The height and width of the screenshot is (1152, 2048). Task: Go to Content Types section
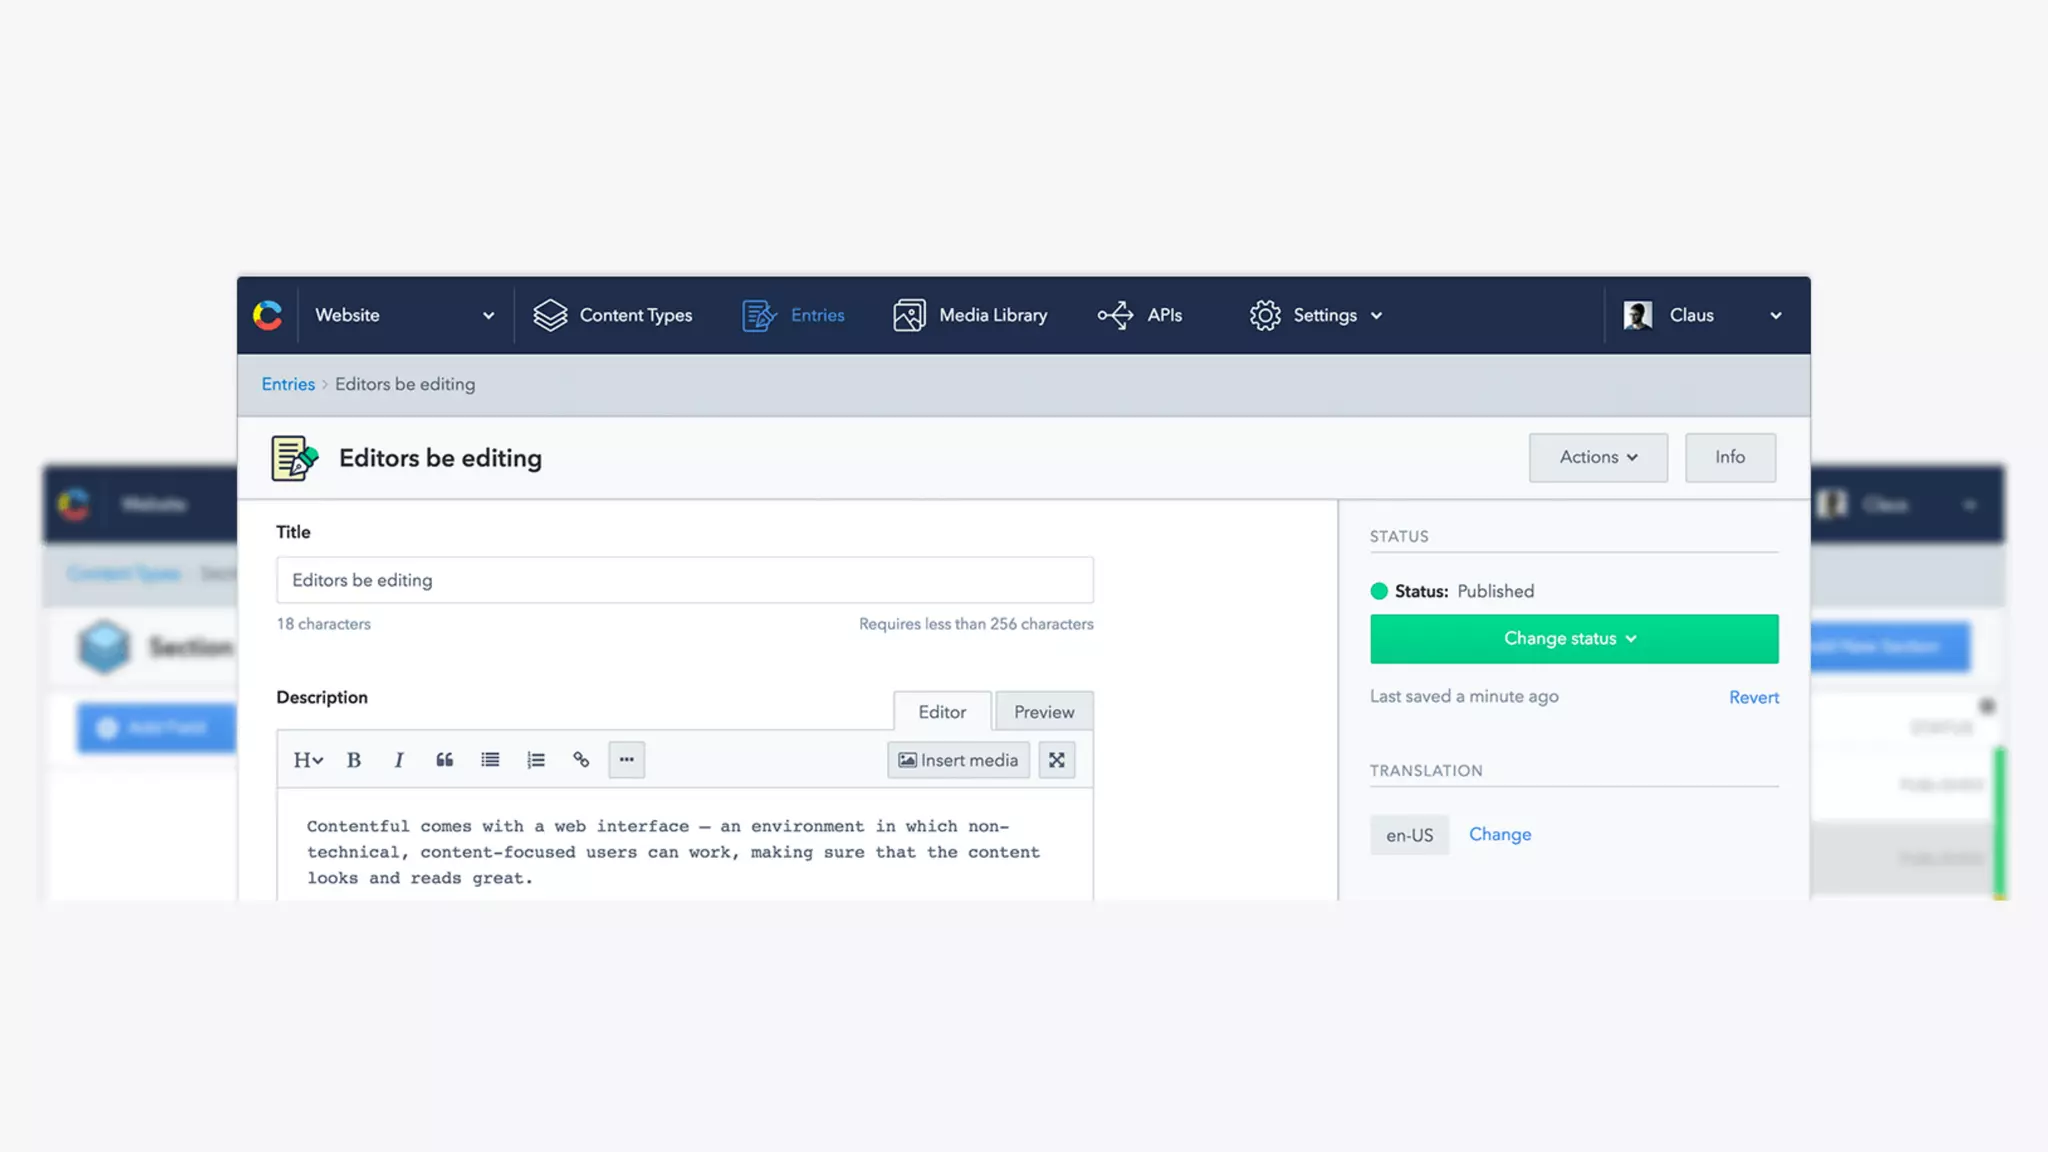(612, 315)
